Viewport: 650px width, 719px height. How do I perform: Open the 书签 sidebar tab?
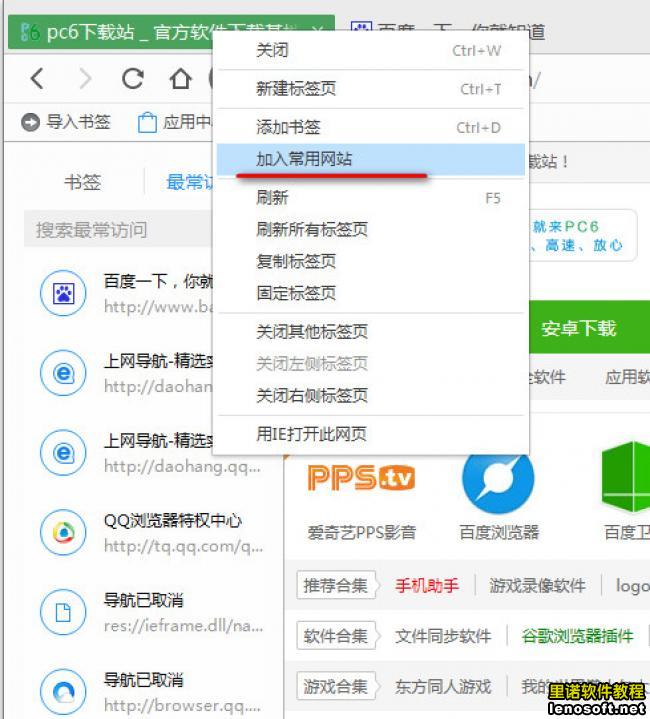pyautogui.click(x=83, y=182)
